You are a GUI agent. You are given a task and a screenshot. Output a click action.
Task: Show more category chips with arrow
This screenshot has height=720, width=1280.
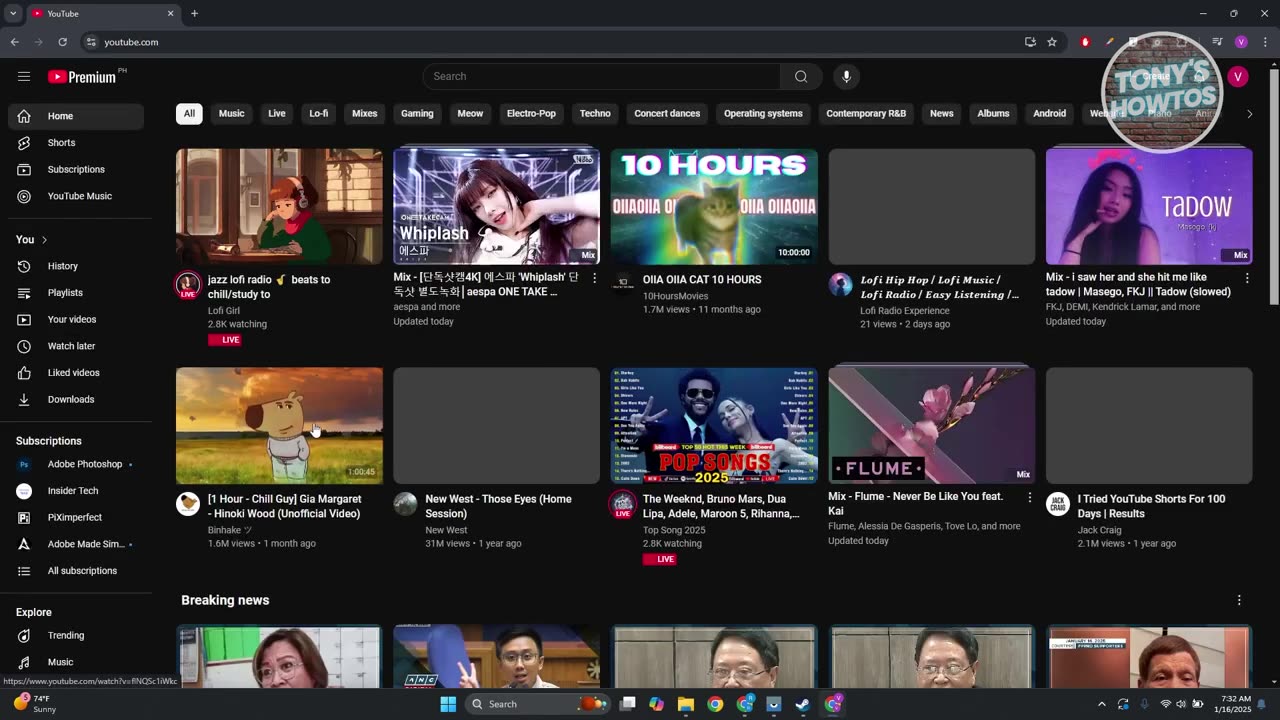tap(1249, 114)
